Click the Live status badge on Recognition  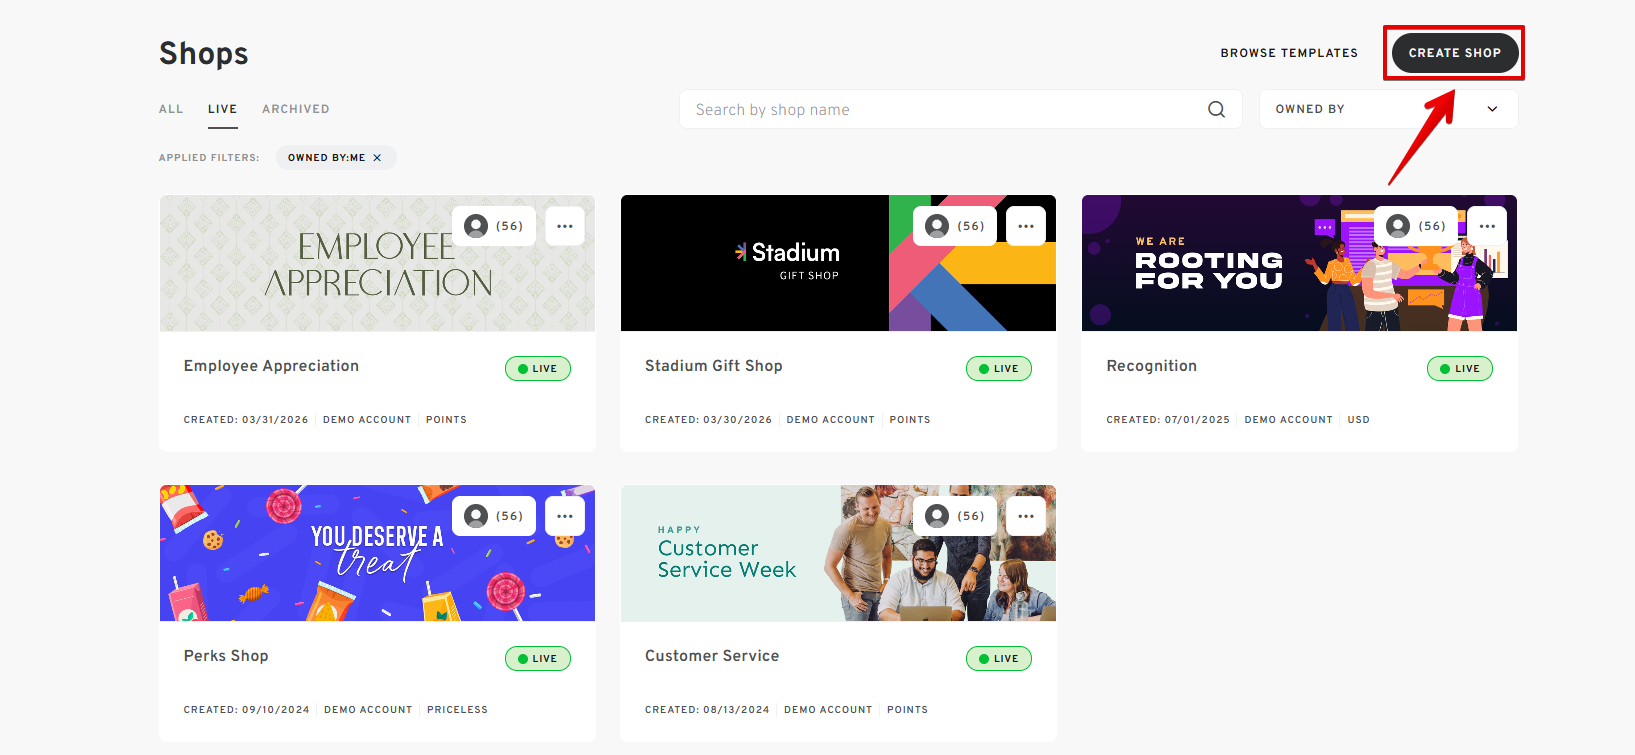click(x=1460, y=368)
